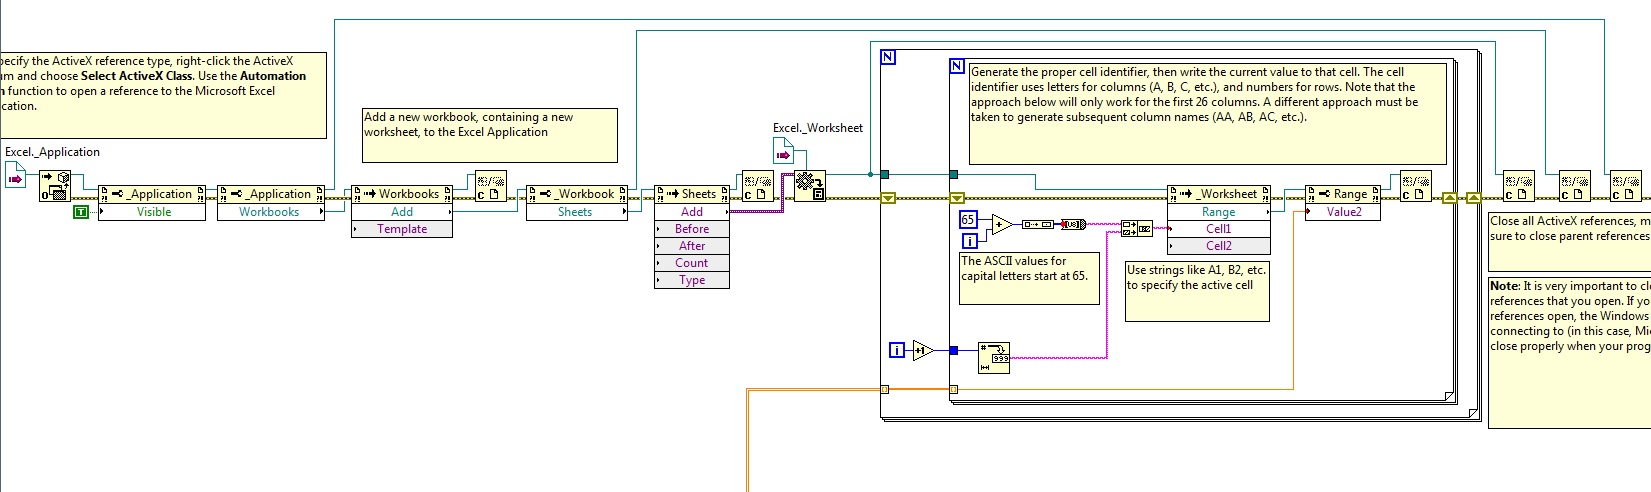Select the Close Reference node after Workbooks Add
This screenshot has width=1651, height=492.
489,186
